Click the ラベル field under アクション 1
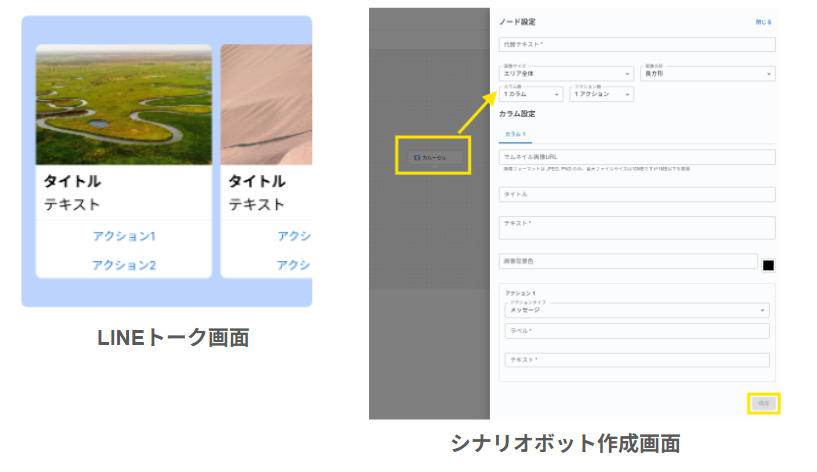The image size is (817, 472). click(636, 331)
